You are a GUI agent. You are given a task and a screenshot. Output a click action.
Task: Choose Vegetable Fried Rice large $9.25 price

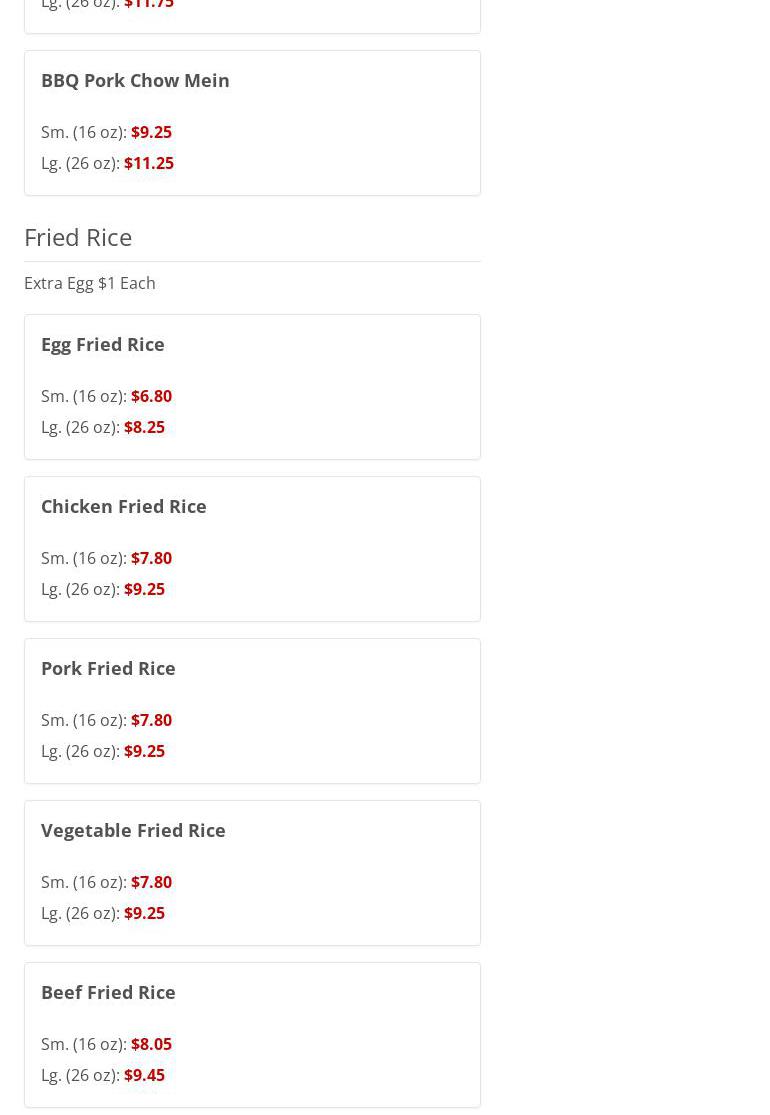pos(144,913)
